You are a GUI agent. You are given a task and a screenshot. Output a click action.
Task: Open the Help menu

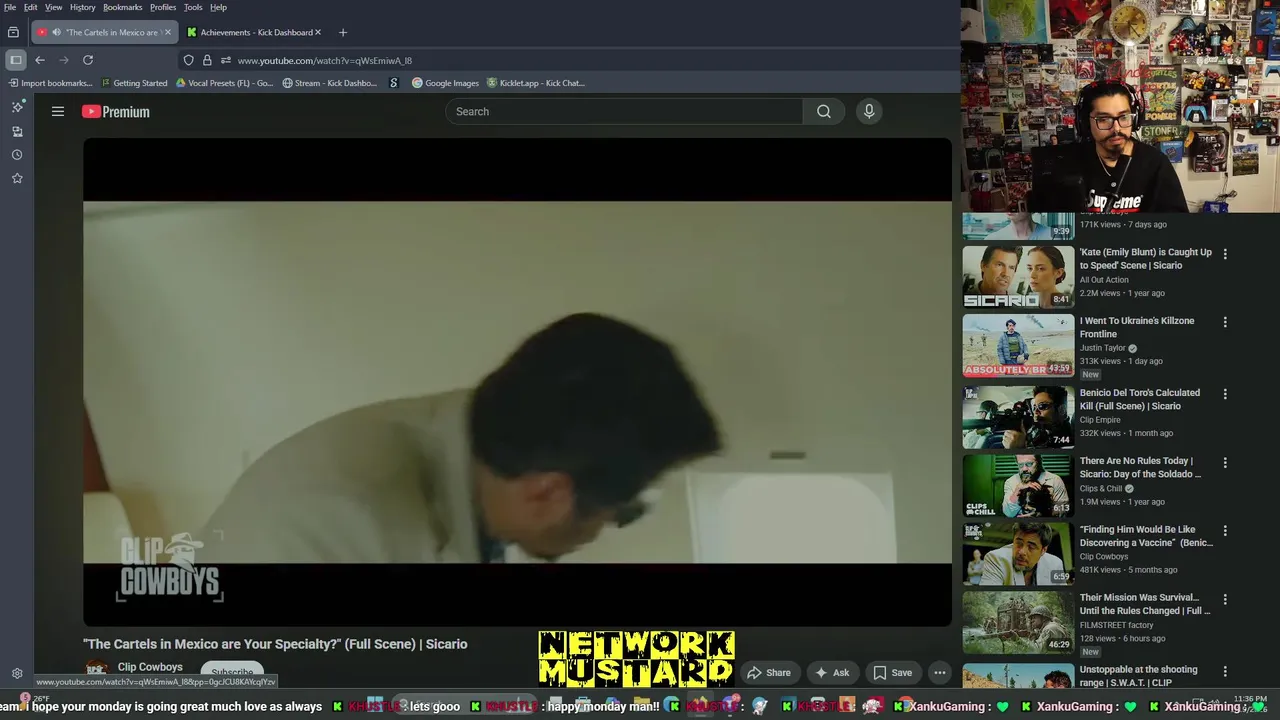pyautogui.click(x=218, y=7)
